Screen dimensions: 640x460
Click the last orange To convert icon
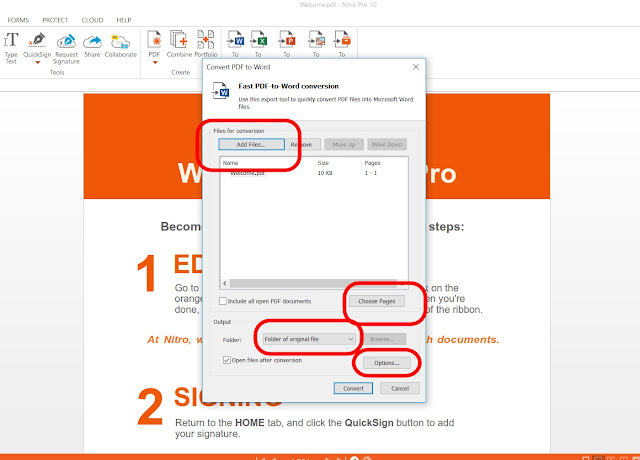coord(342,40)
